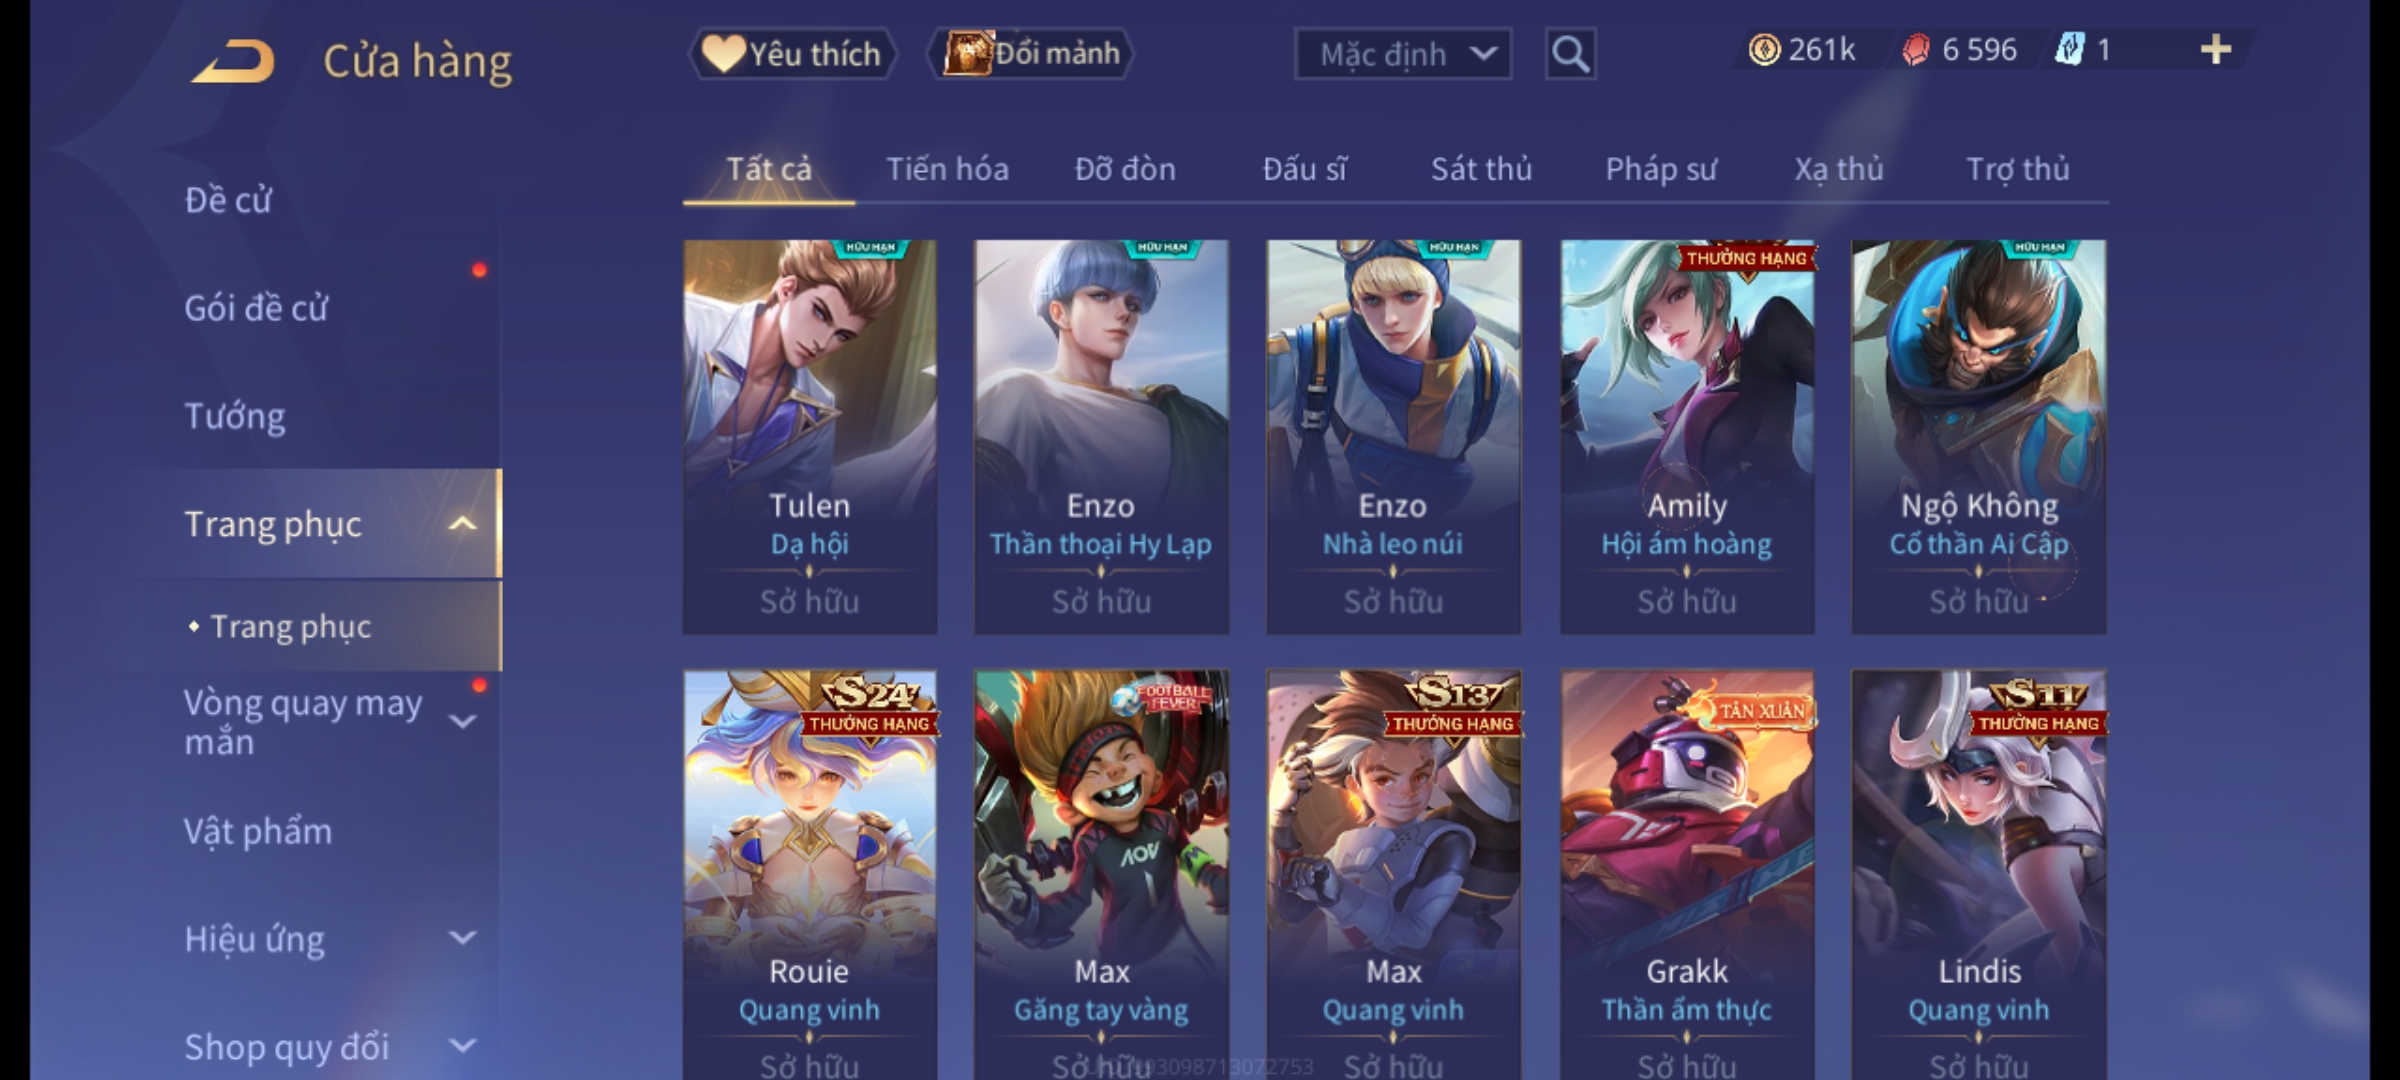Image resolution: width=2400 pixels, height=1080 pixels.
Task: Tap the red ruby icon showing 6 596
Action: (x=1915, y=50)
